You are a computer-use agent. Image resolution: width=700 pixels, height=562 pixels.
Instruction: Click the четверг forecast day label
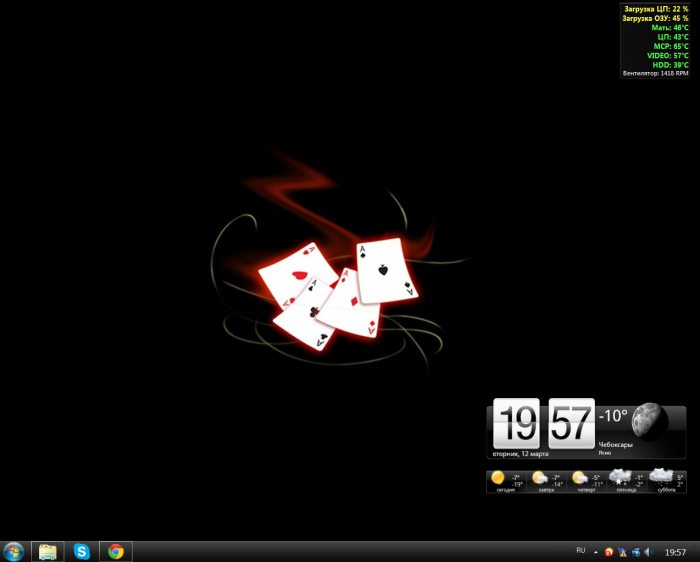pyautogui.click(x=586, y=490)
